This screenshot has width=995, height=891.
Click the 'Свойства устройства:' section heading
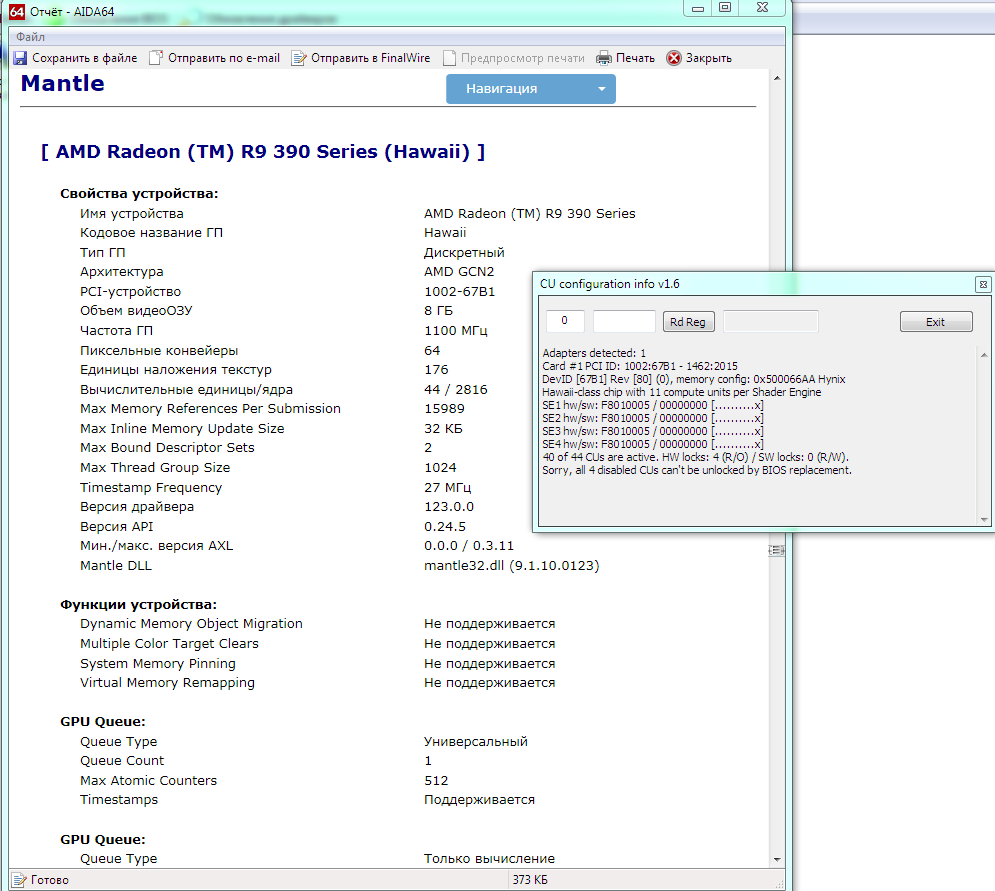tap(139, 194)
